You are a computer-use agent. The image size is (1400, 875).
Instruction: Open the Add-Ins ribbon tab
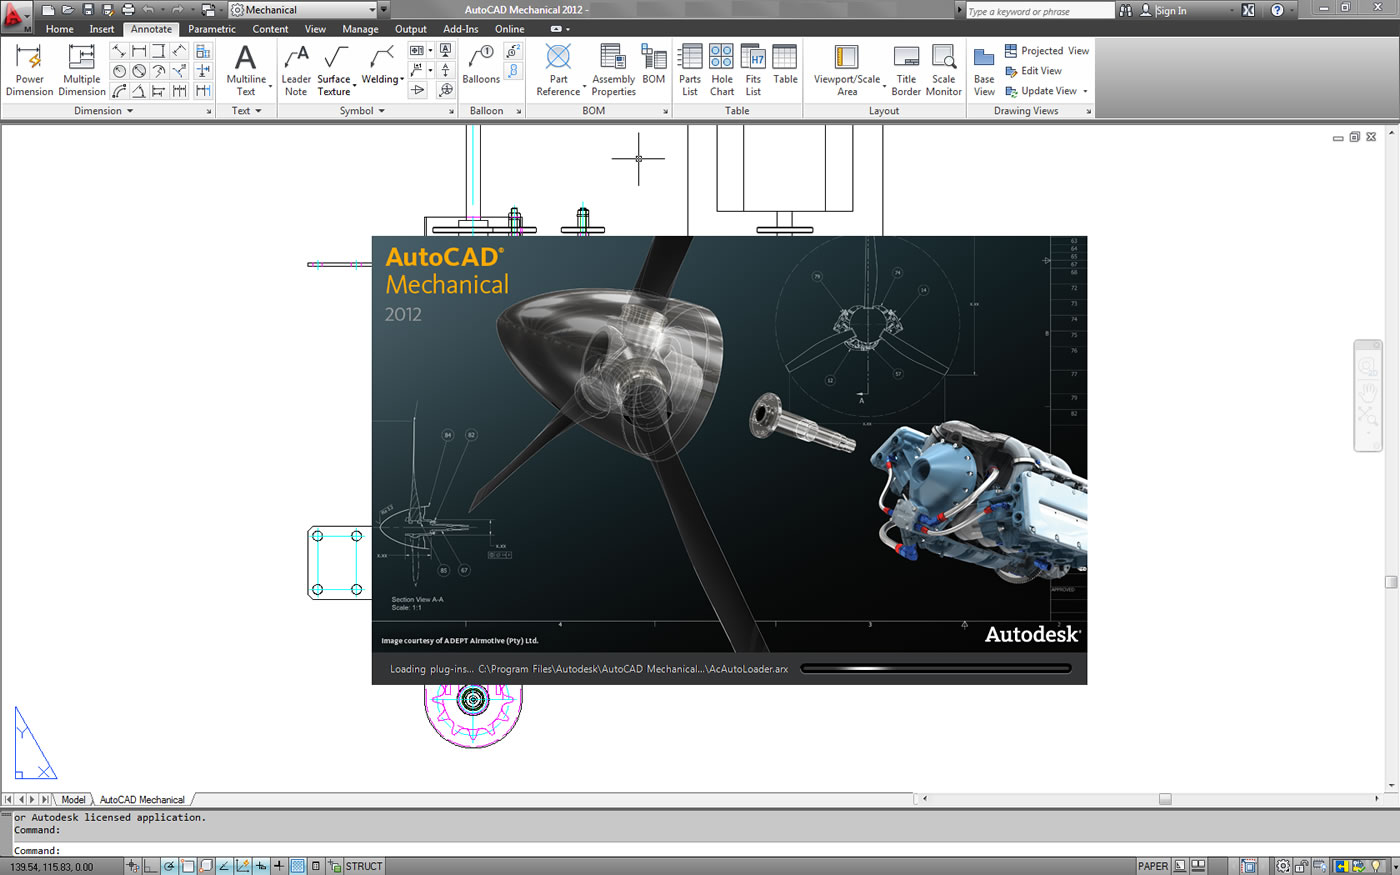pyautogui.click(x=461, y=29)
